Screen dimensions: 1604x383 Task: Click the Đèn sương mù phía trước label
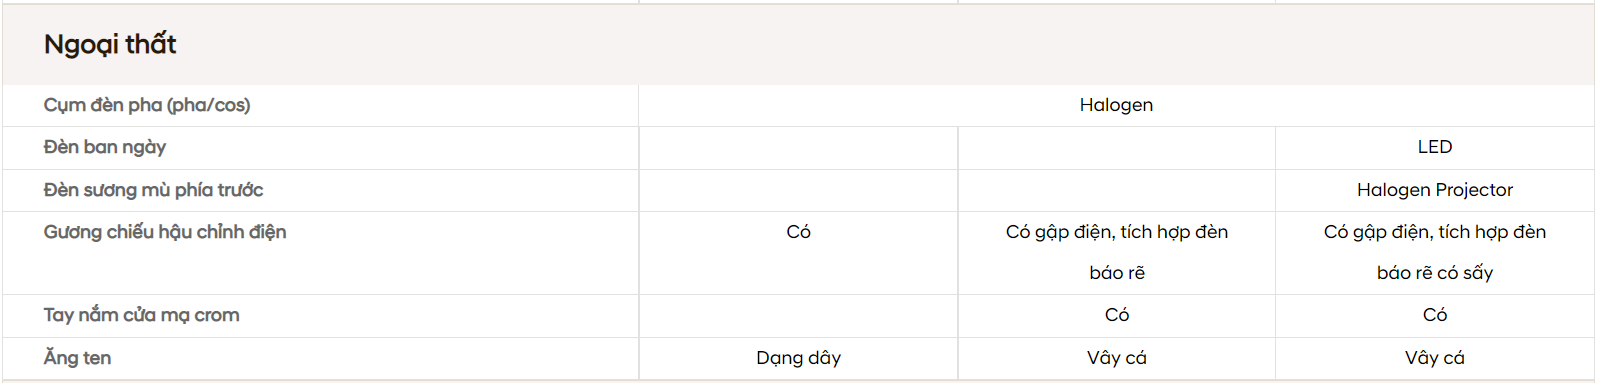coord(153,190)
